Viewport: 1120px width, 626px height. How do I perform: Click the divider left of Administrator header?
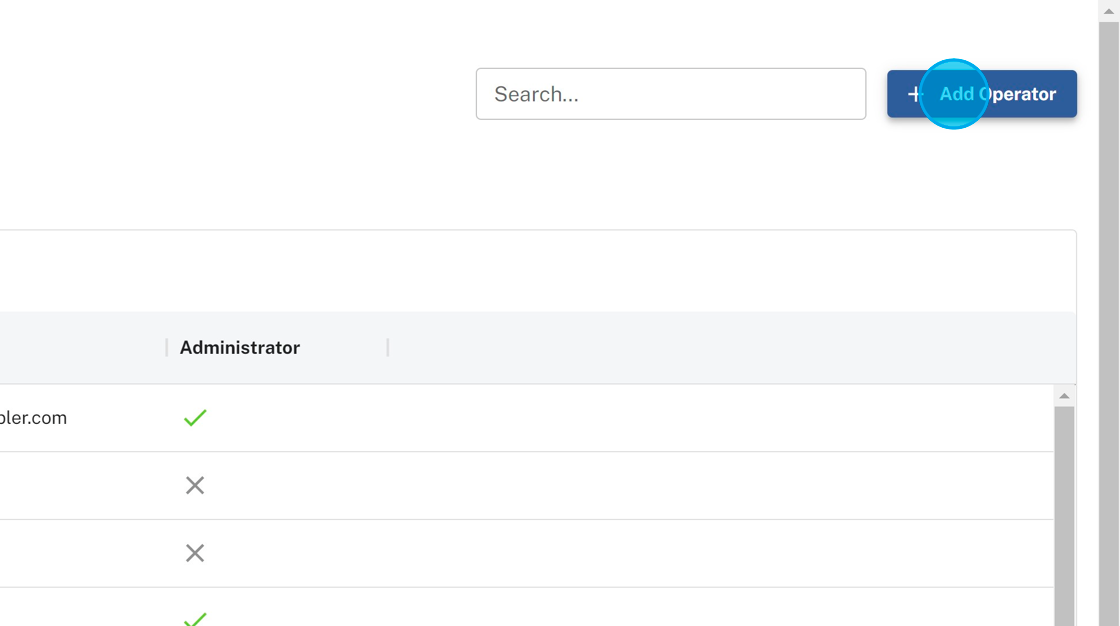click(167, 348)
